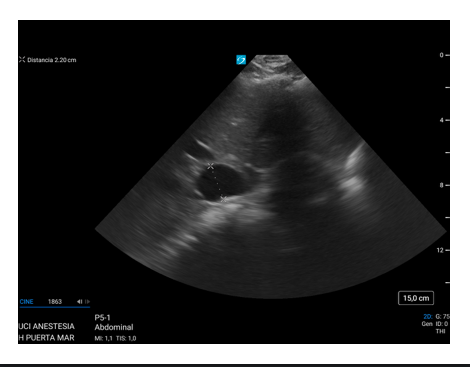Click the UCI ANESTESIA department label
The image size is (470, 367).
coord(46,326)
